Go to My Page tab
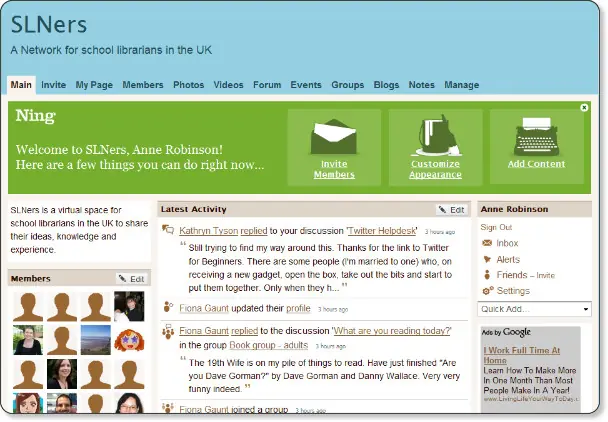Image resolution: width=608 pixels, height=422 pixels. pyautogui.click(x=94, y=85)
